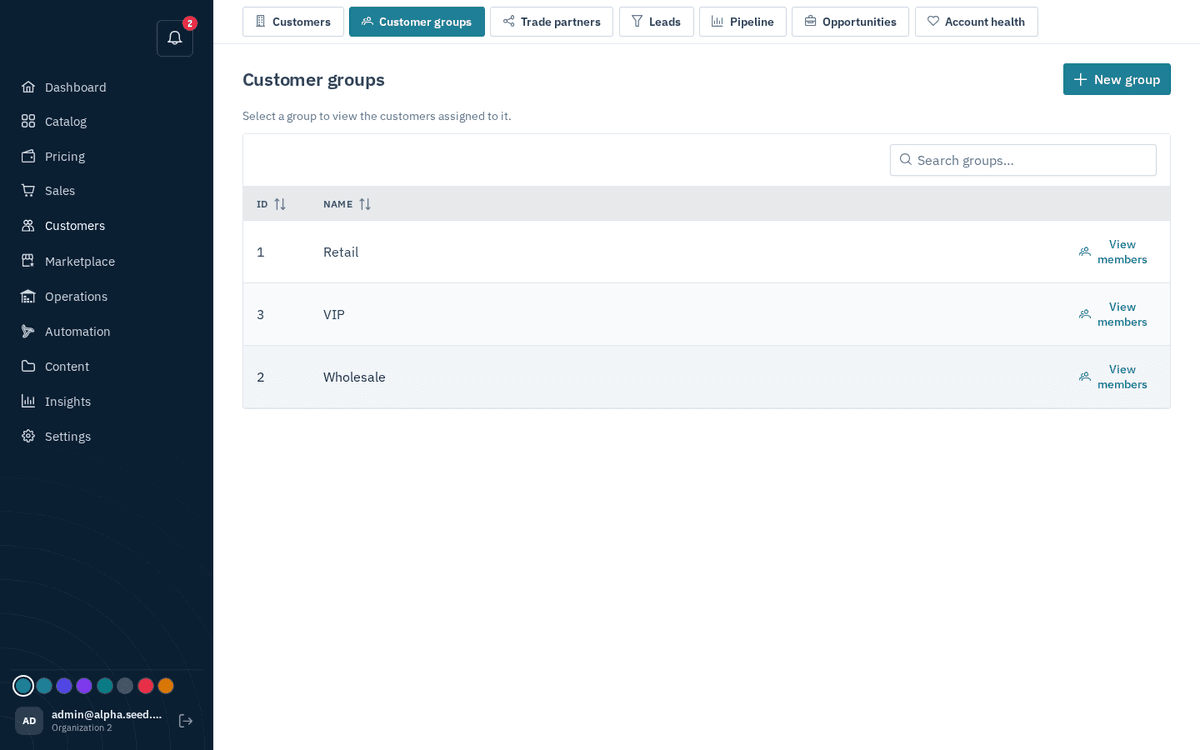Select the Retail group name
Image resolution: width=1200 pixels, height=750 pixels.
(341, 252)
